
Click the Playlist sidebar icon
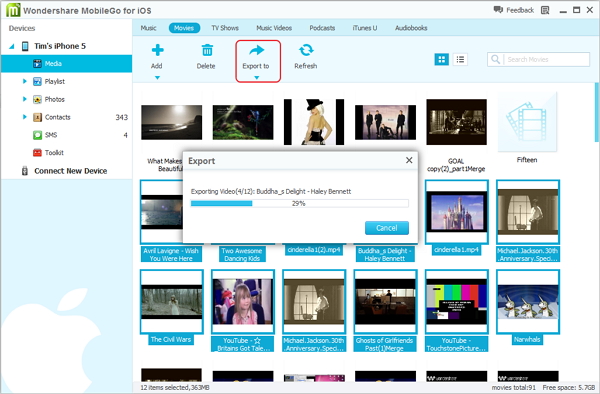pos(37,81)
